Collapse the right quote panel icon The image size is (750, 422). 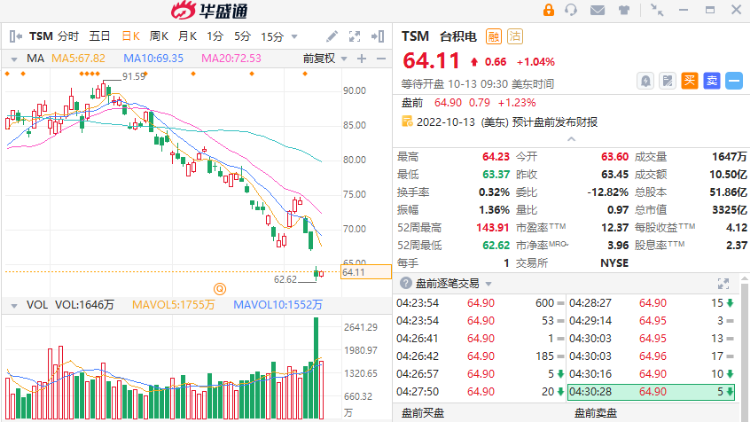(377, 36)
